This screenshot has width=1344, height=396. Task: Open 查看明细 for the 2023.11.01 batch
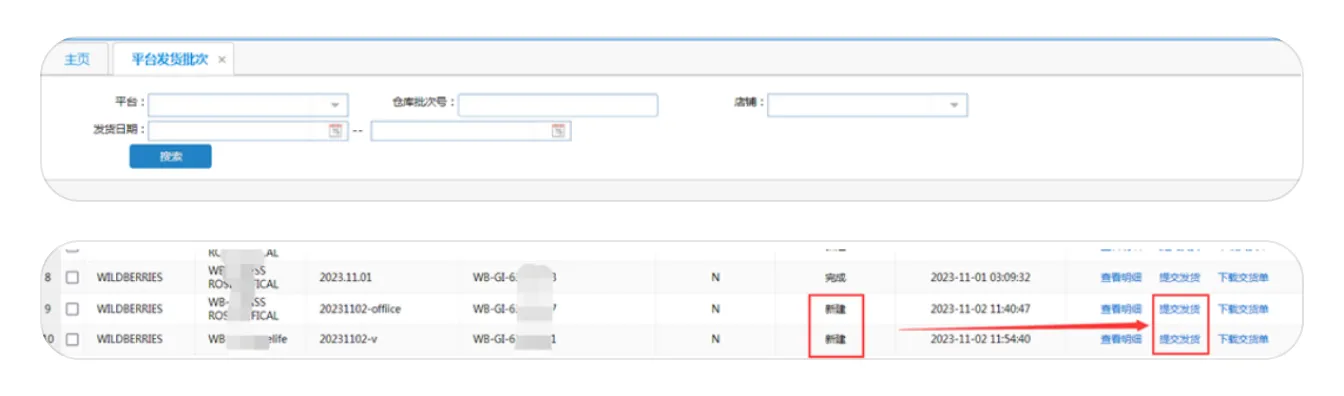(1120, 278)
